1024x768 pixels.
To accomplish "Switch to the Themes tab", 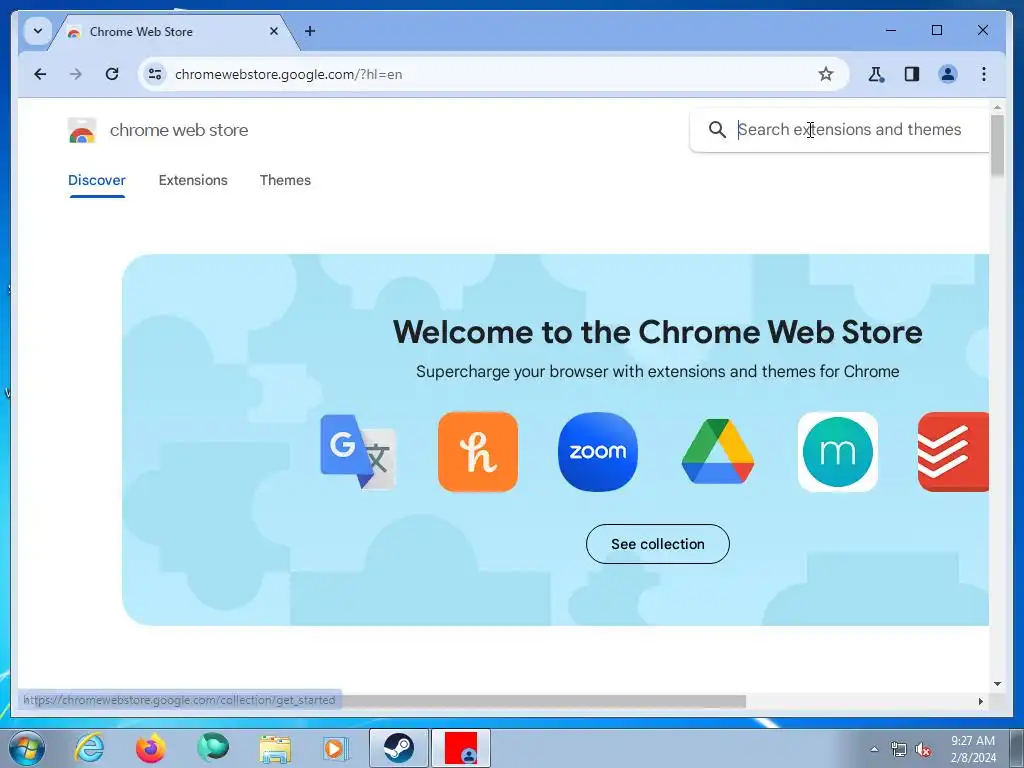I will pos(285,180).
